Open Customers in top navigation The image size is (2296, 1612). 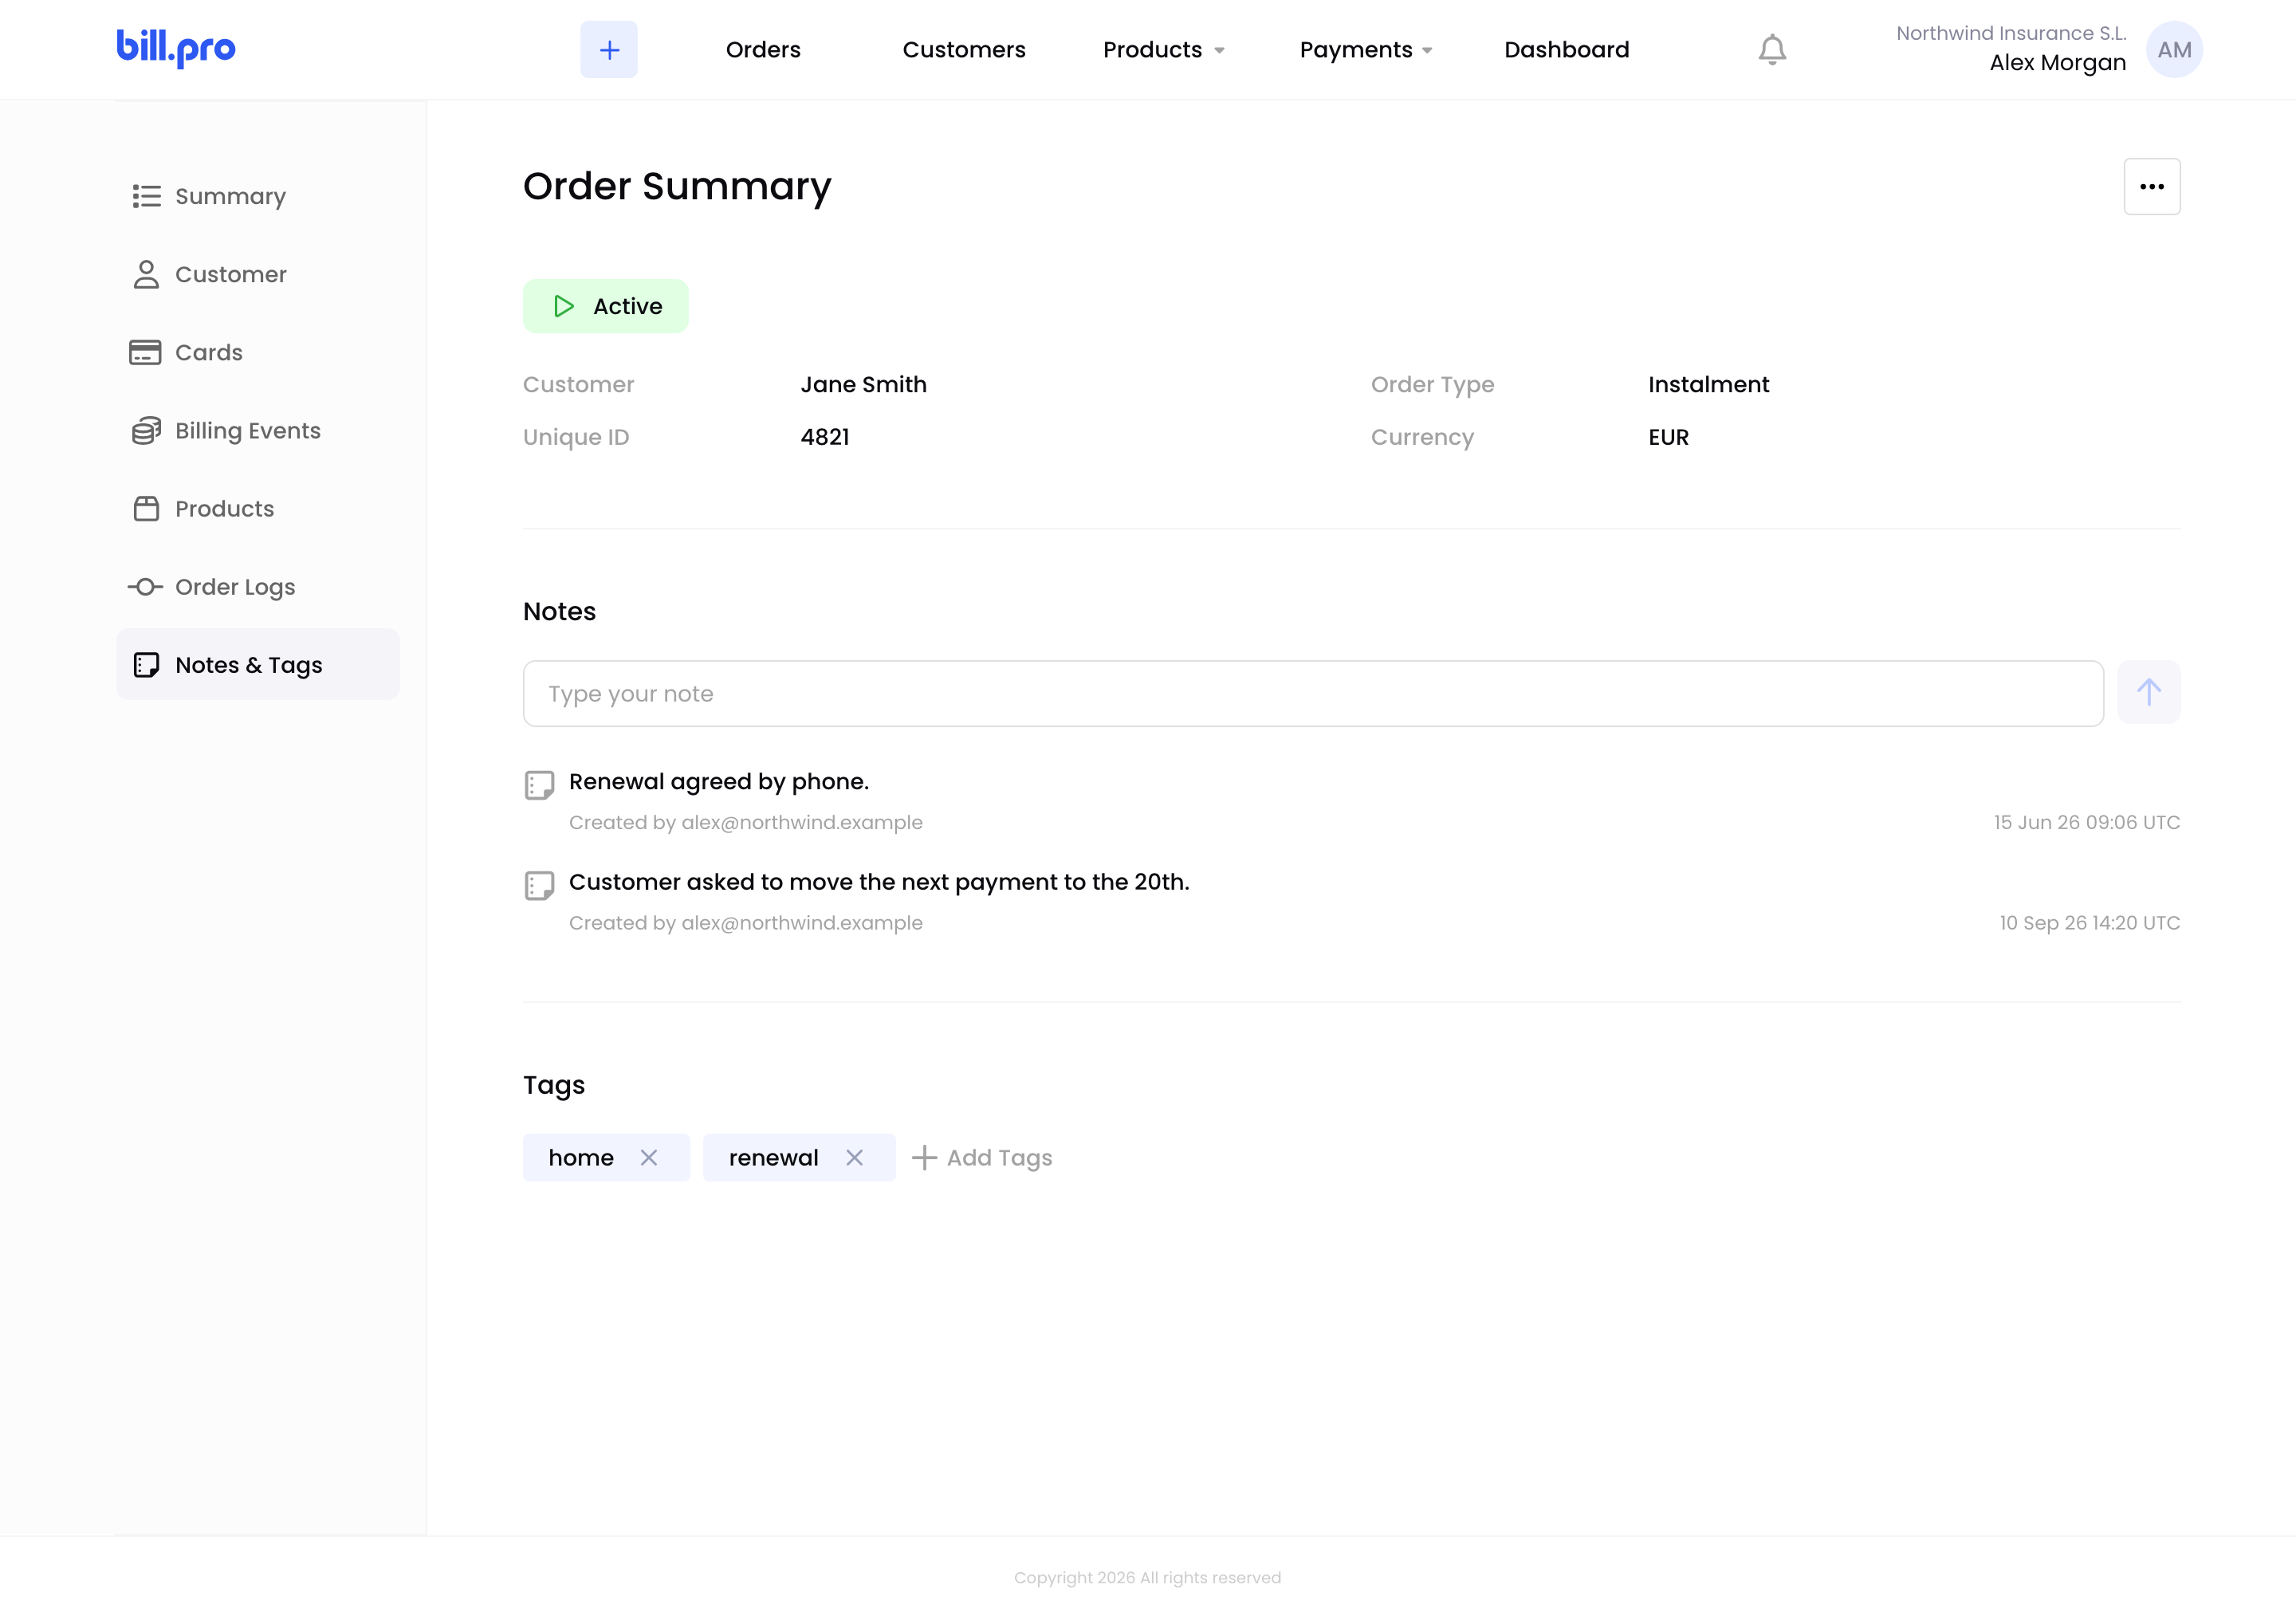point(964,50)
